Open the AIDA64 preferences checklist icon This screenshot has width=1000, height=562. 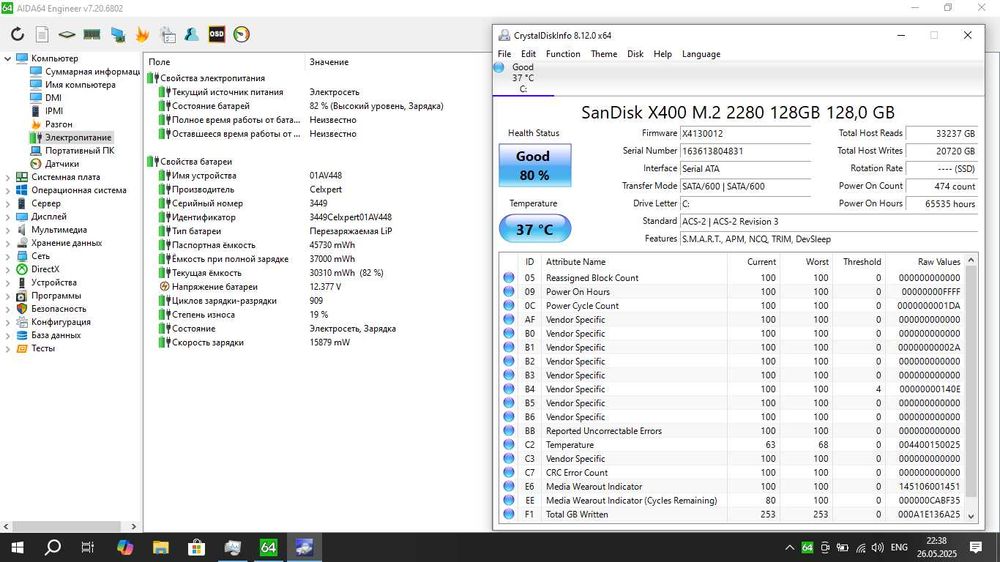click(168, 34)
